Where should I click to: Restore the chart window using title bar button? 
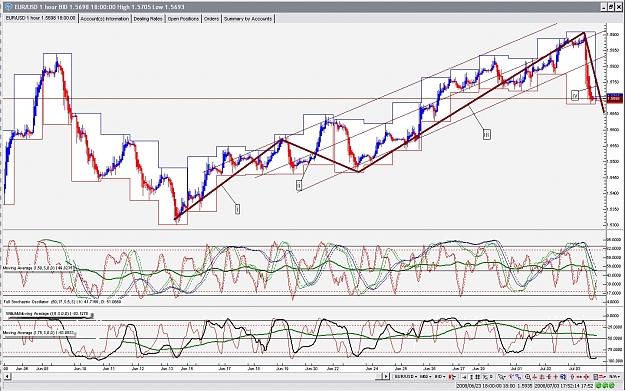611,7
